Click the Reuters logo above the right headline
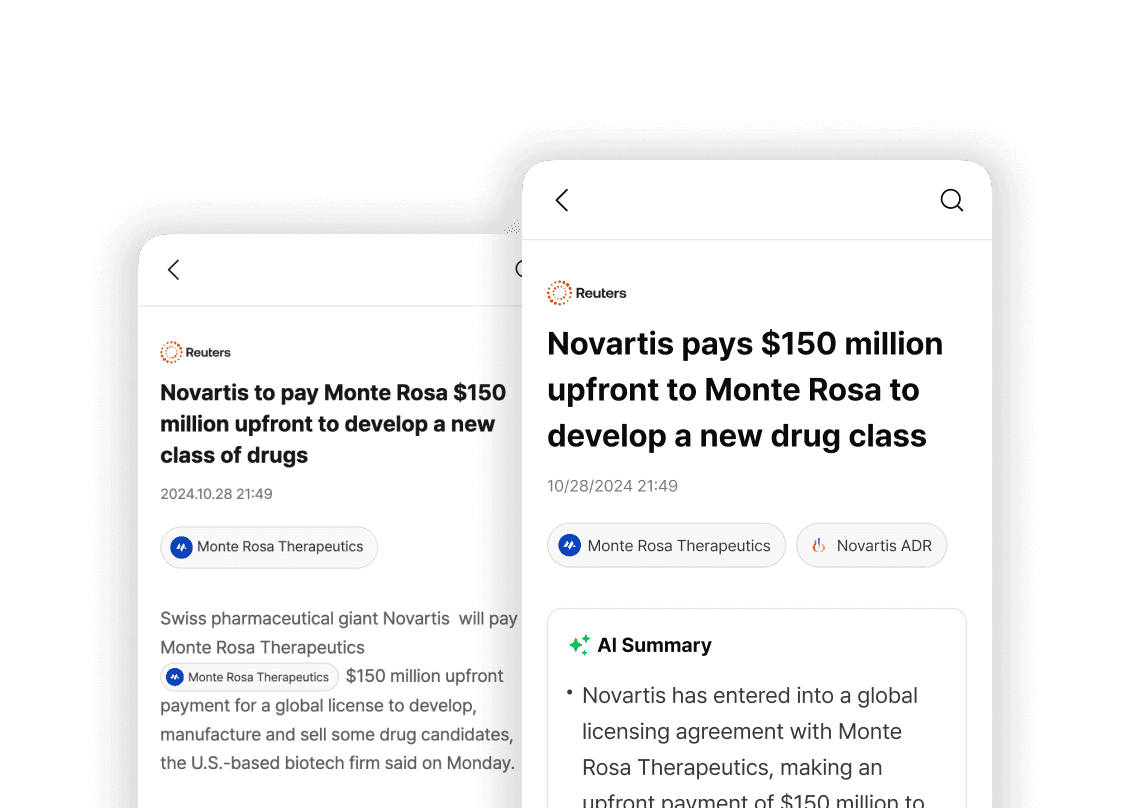The height and width of the screenshot is (808, 1128). (559, 293)
